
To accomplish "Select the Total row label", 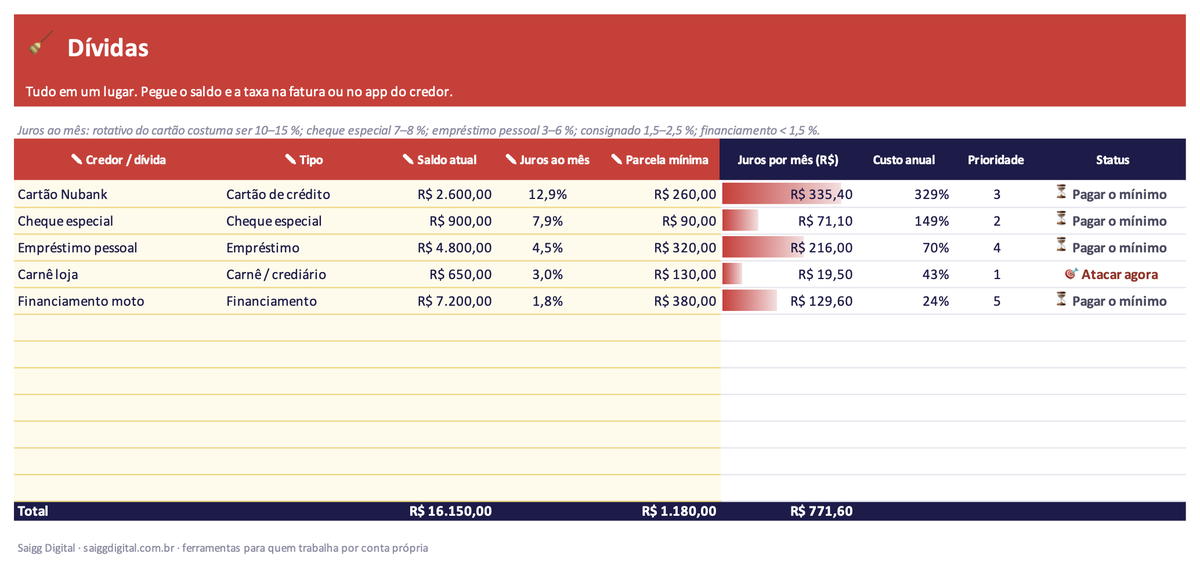I will click(33, 511).
